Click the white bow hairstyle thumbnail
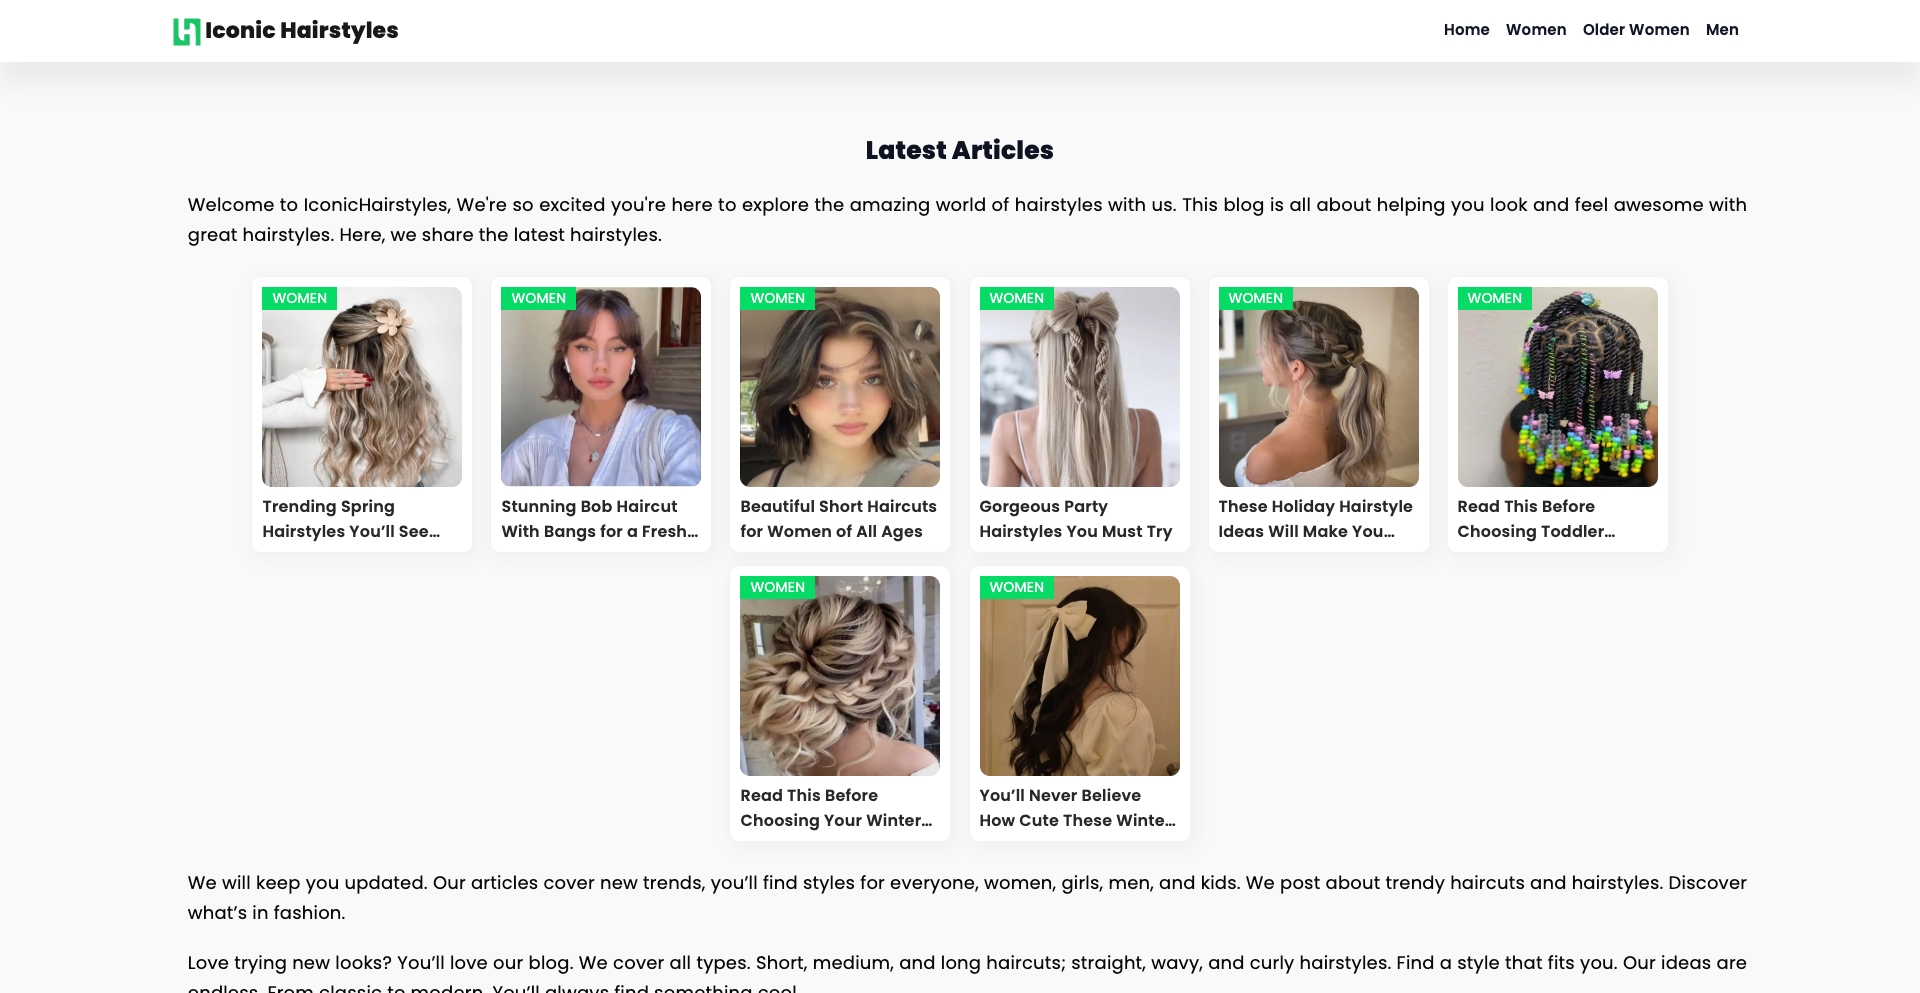Viewport: 1920px width, 993px height. [x=1079, y=675]
